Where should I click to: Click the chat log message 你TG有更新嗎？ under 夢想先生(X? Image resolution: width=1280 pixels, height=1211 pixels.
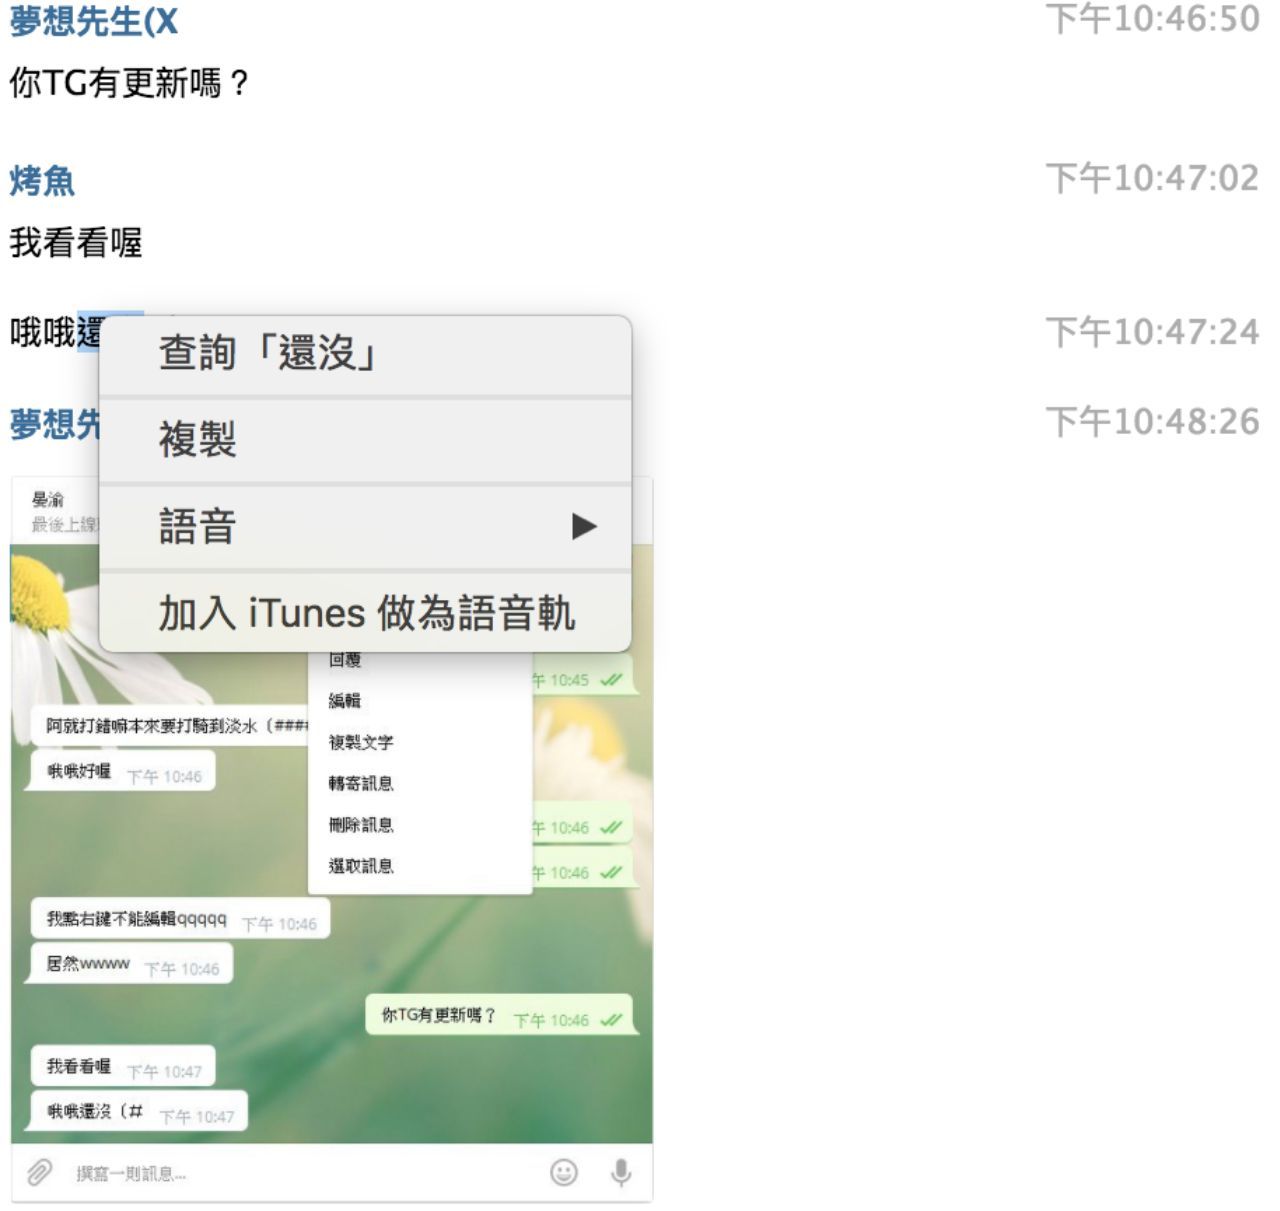tap(129, 83)
